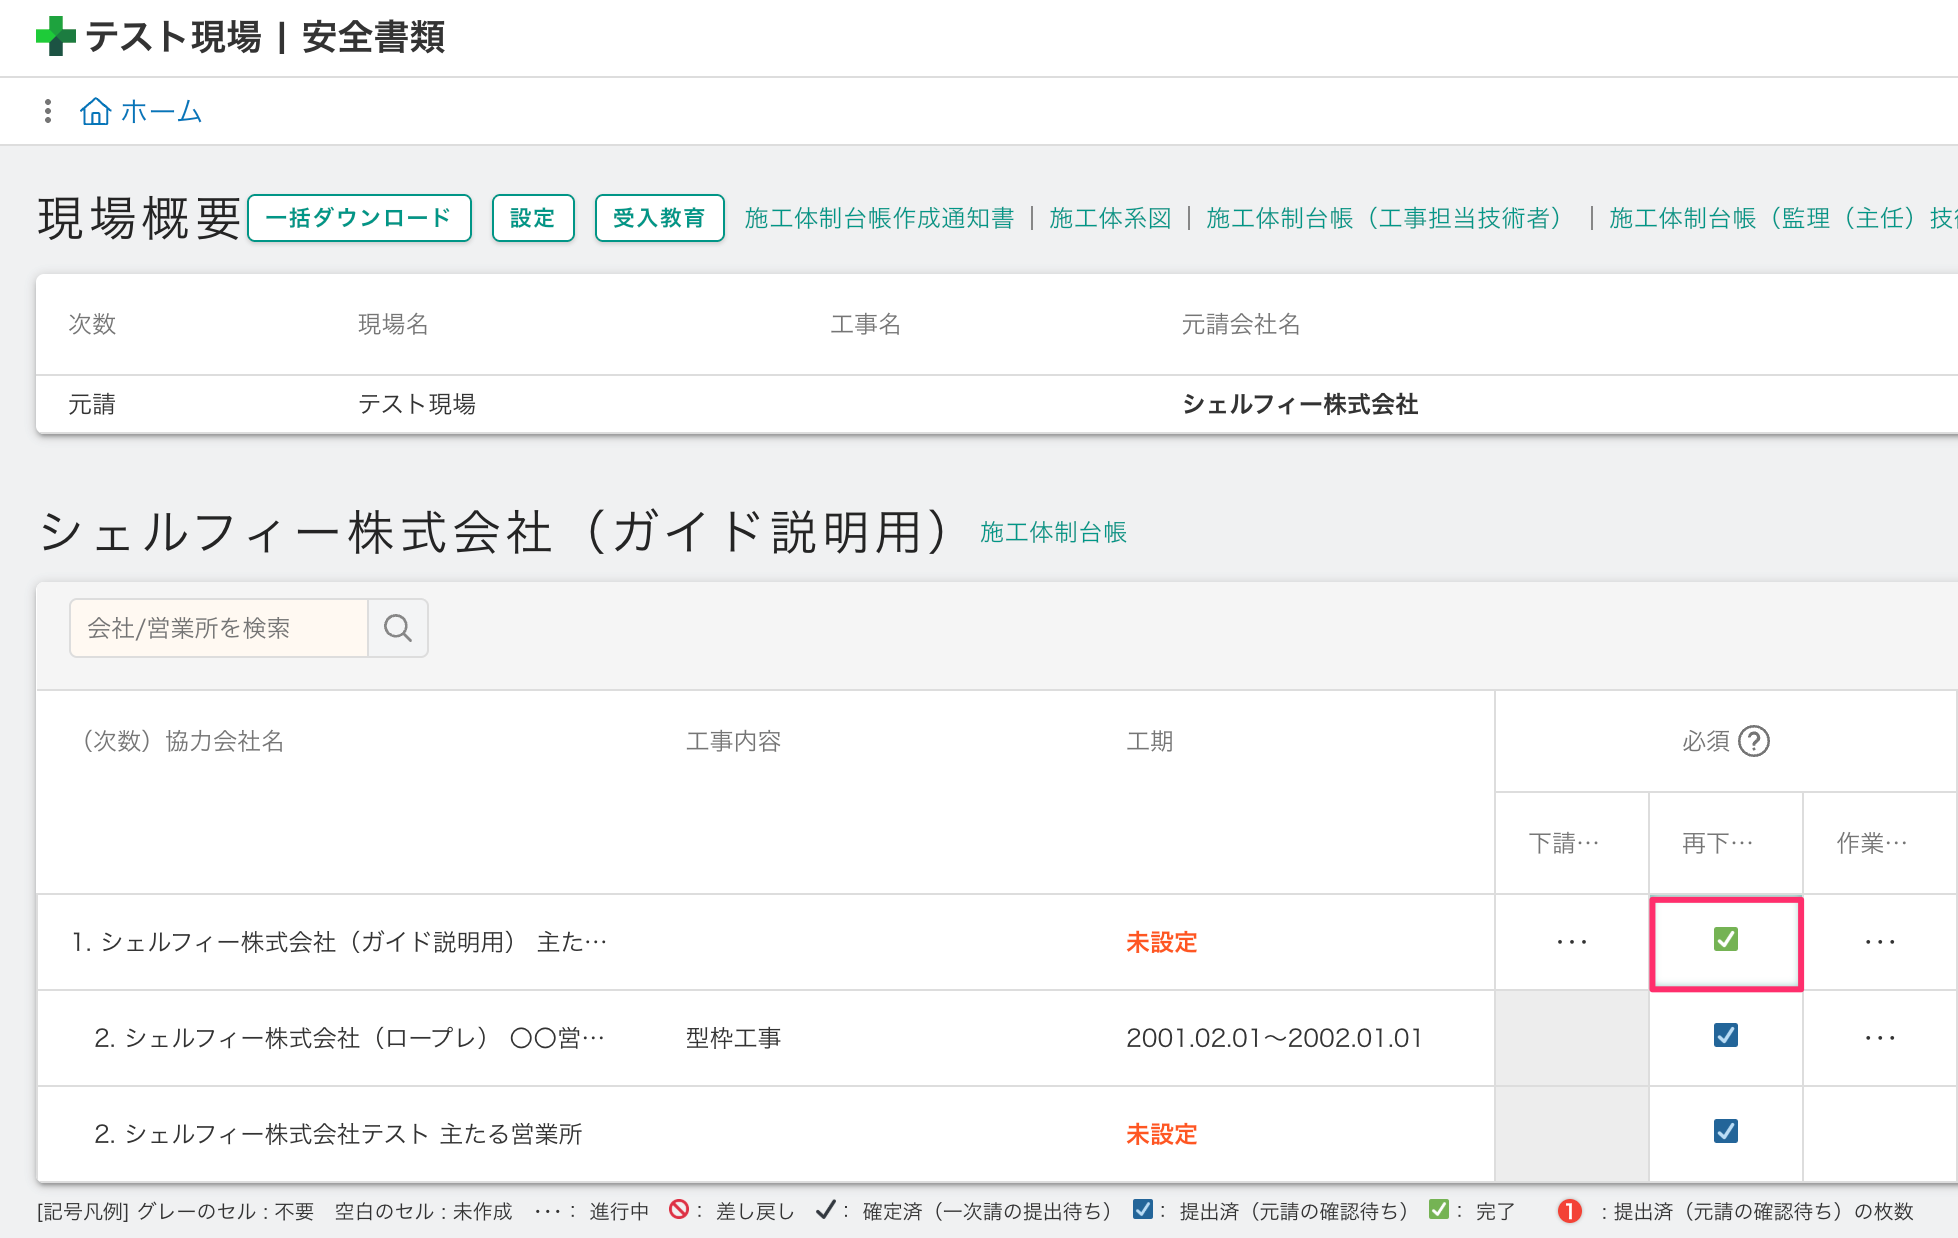Image resolution: width=1958 pixels, height=1238 pixels.
Task: Click the green cross logo icon
Action: click(55, 37)
